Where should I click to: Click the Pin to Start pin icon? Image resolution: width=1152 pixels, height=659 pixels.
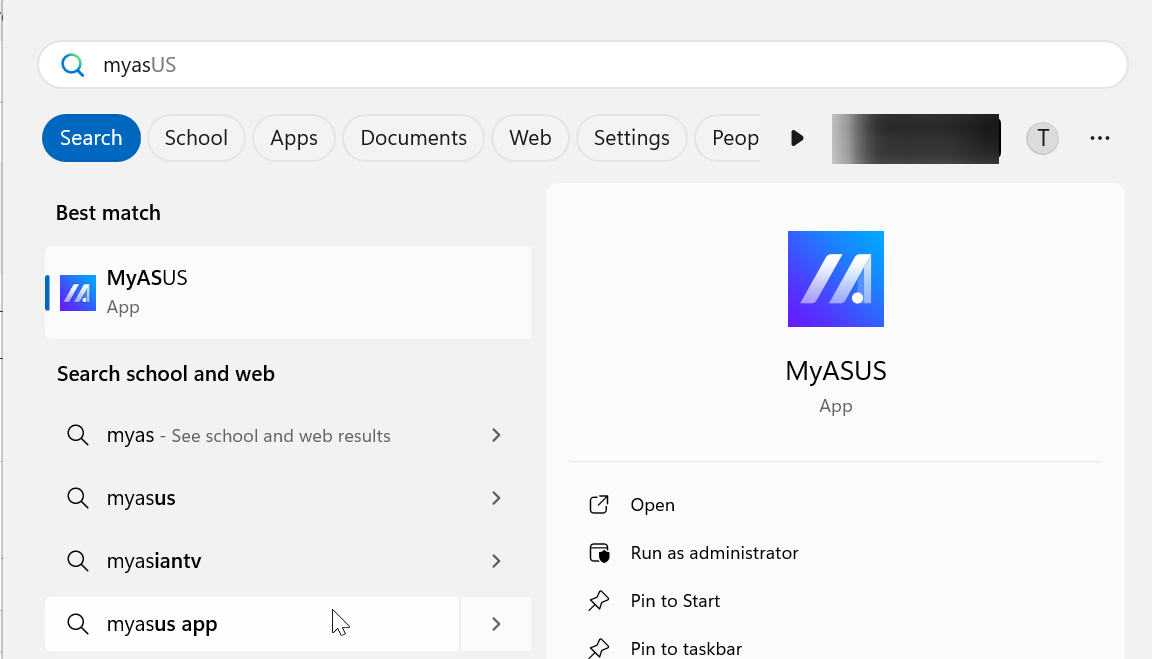click(x=599, y=601)
